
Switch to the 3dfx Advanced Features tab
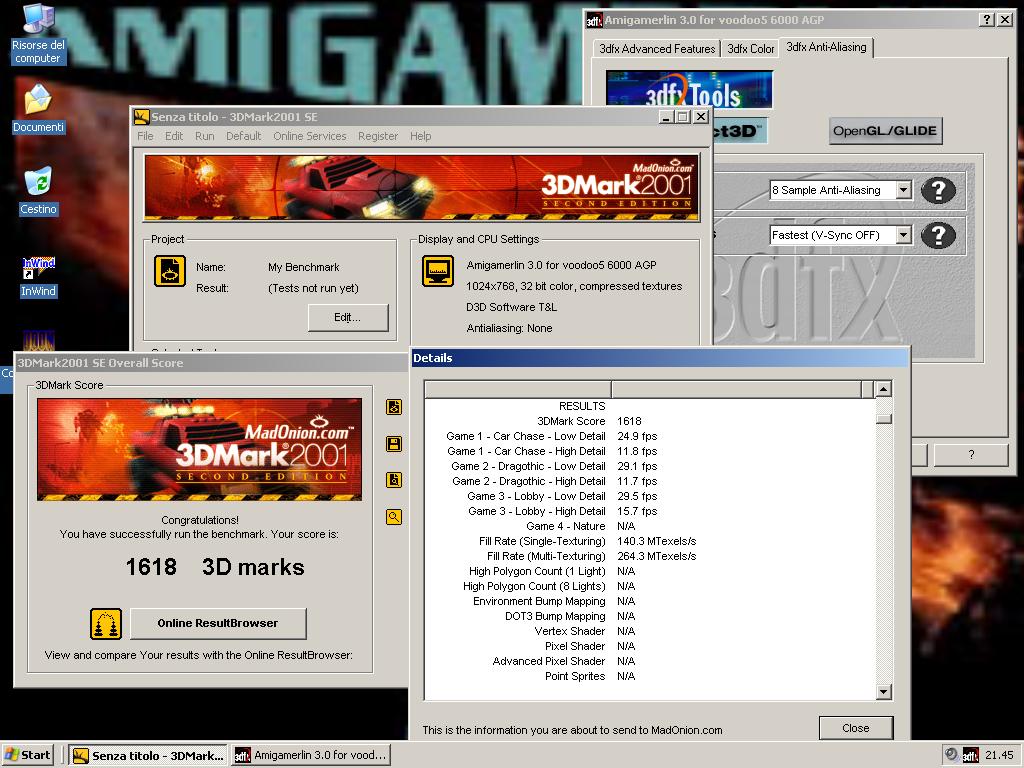click(x=657, y=49)
